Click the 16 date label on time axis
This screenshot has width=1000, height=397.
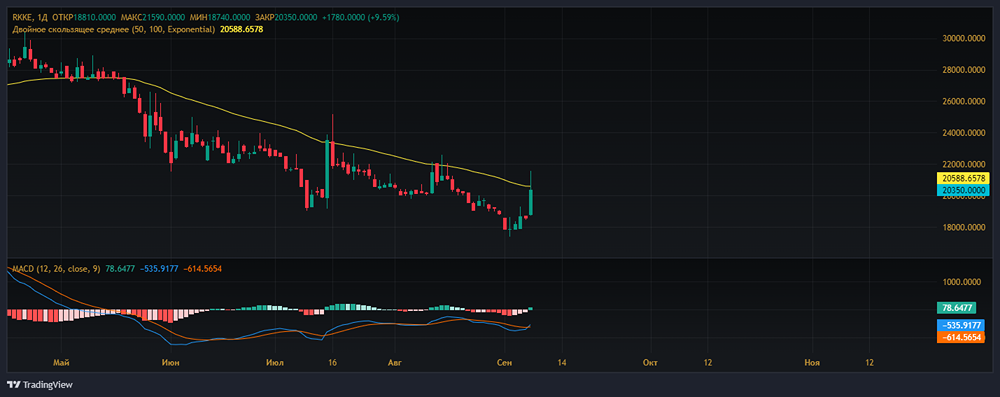[x=332, y=363]
